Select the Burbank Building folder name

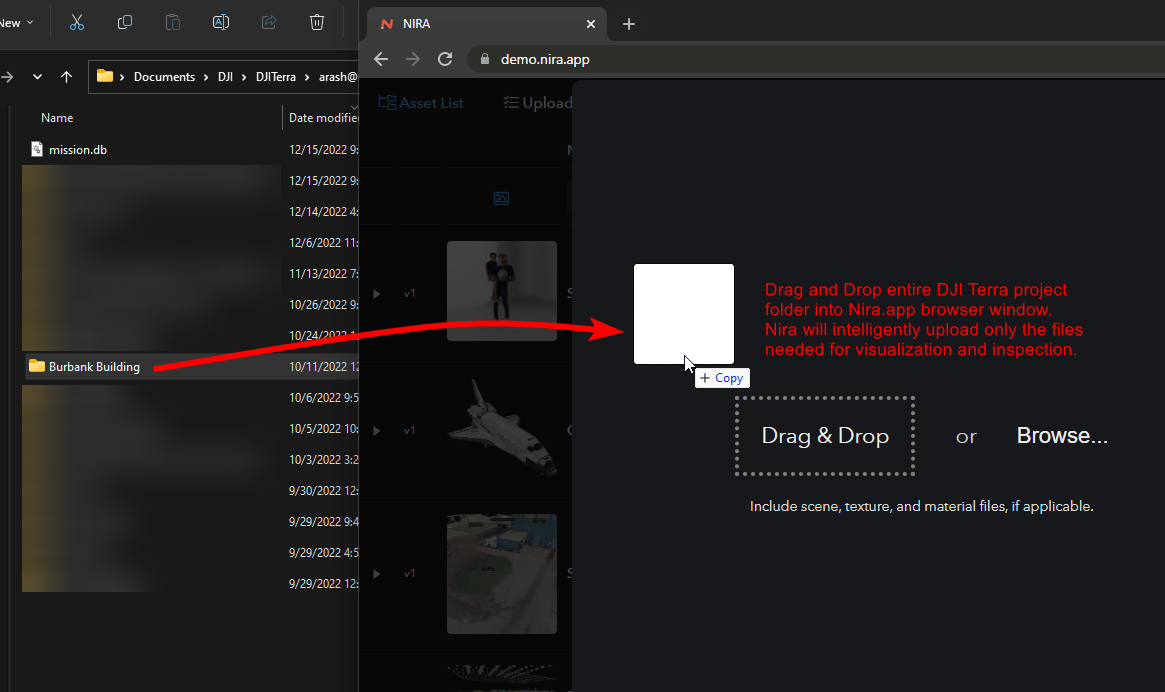pos(94,366)
